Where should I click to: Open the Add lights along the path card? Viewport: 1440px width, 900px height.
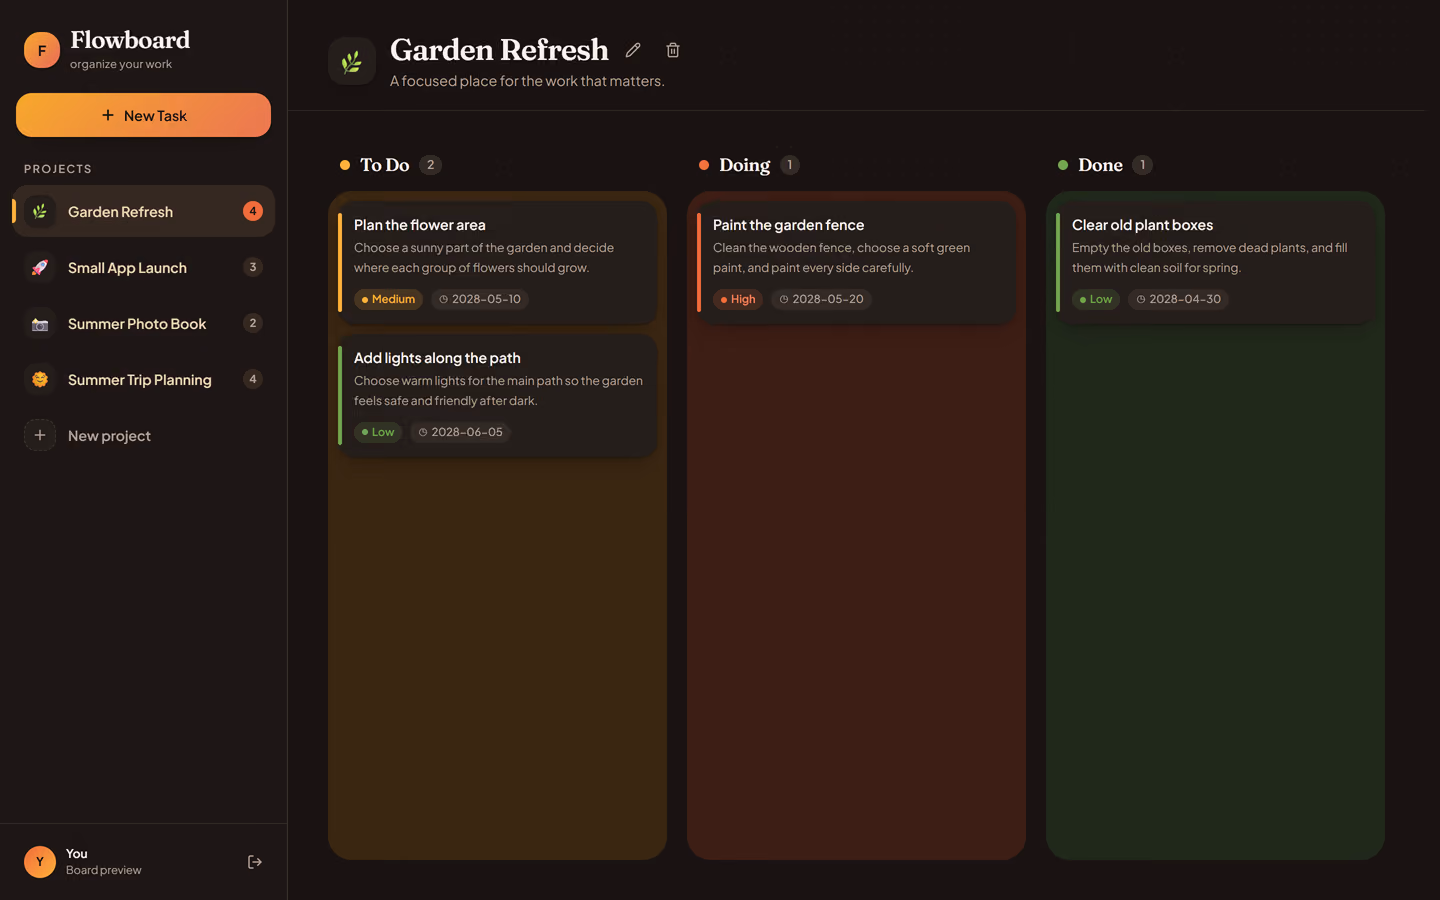pos(497,395)
